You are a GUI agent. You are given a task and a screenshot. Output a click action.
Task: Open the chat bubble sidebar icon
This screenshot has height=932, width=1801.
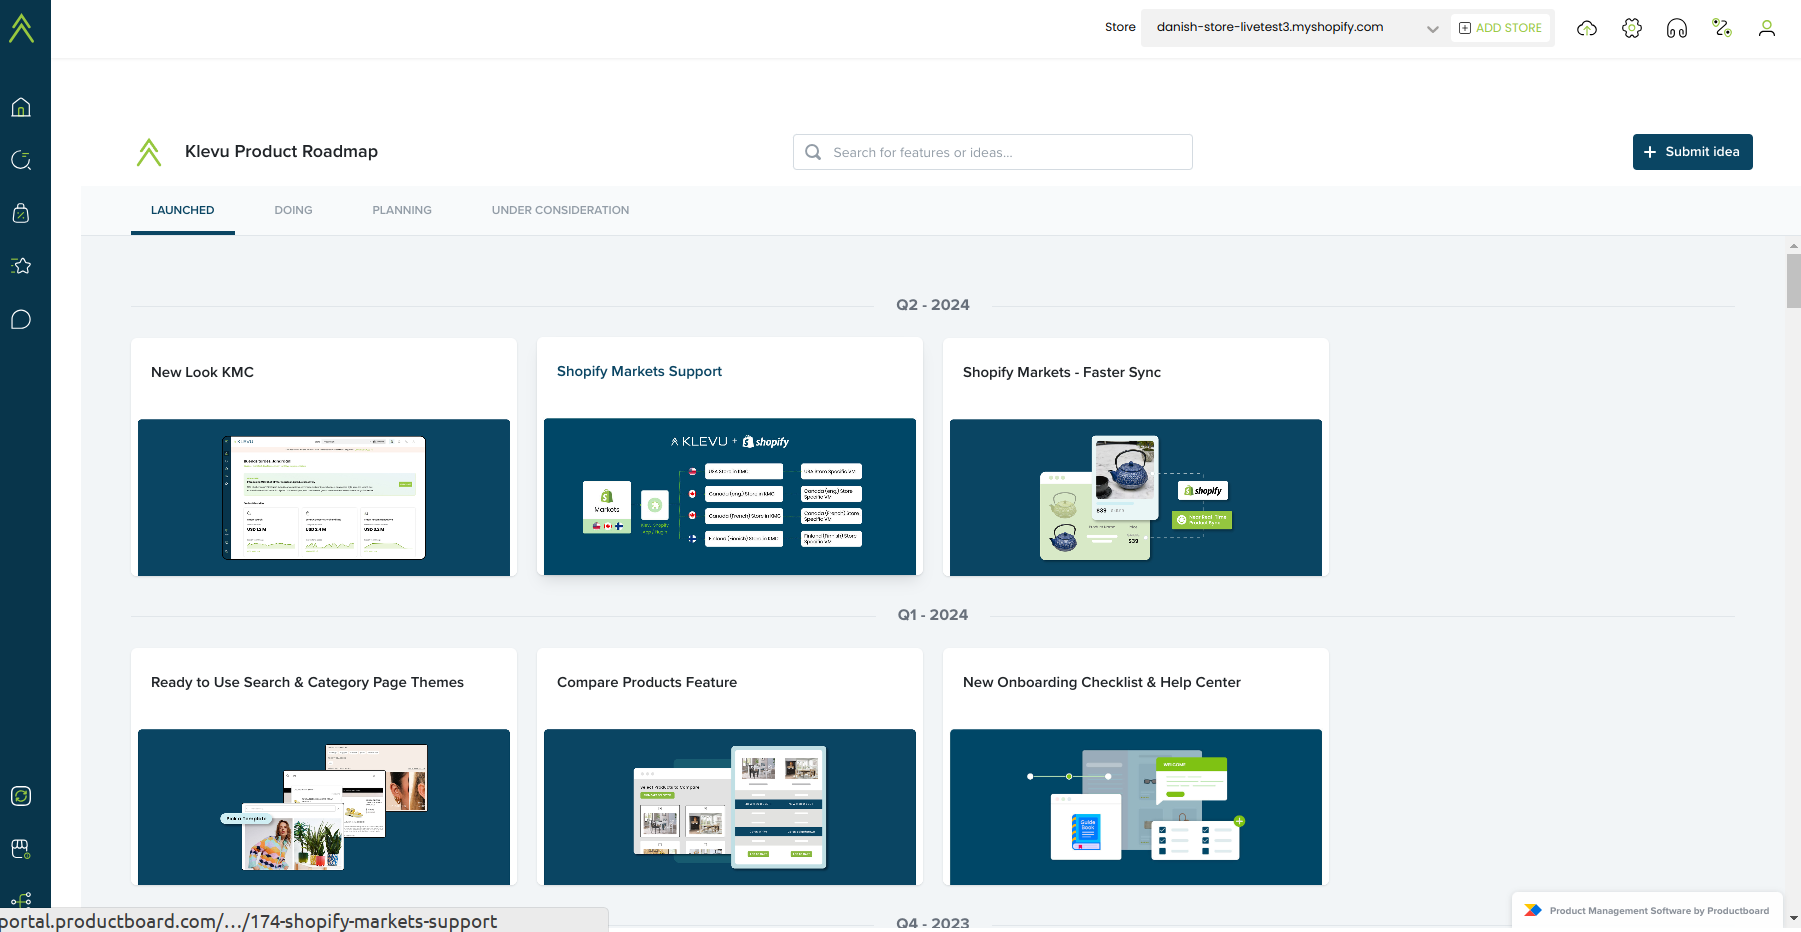click(x=21, y=319)
